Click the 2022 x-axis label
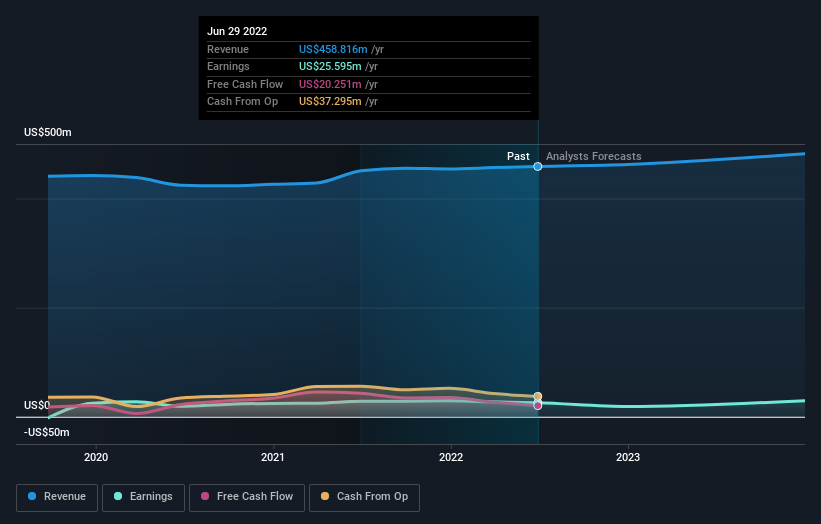This screenshot has width=821, height=524. click(x=451, y=457)
